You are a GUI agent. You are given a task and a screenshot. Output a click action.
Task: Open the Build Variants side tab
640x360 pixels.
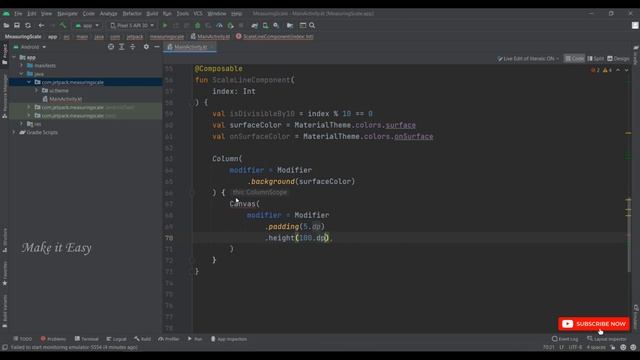pos(4,311)
